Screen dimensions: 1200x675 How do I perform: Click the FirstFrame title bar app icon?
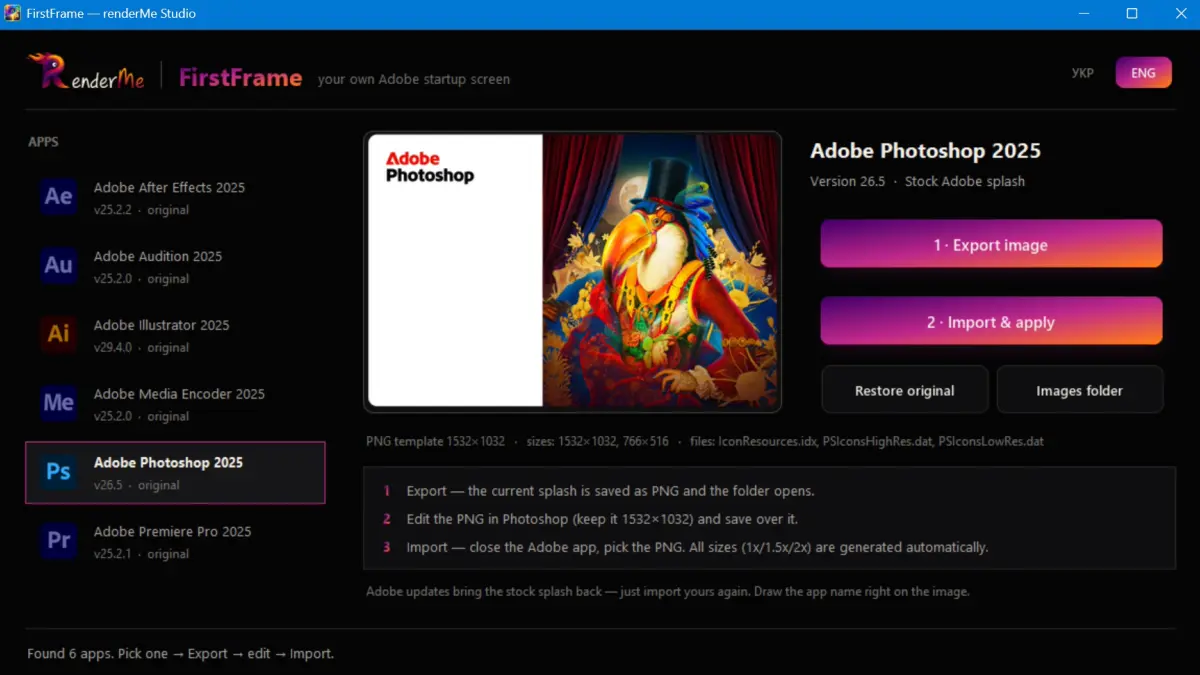point(13,14)
